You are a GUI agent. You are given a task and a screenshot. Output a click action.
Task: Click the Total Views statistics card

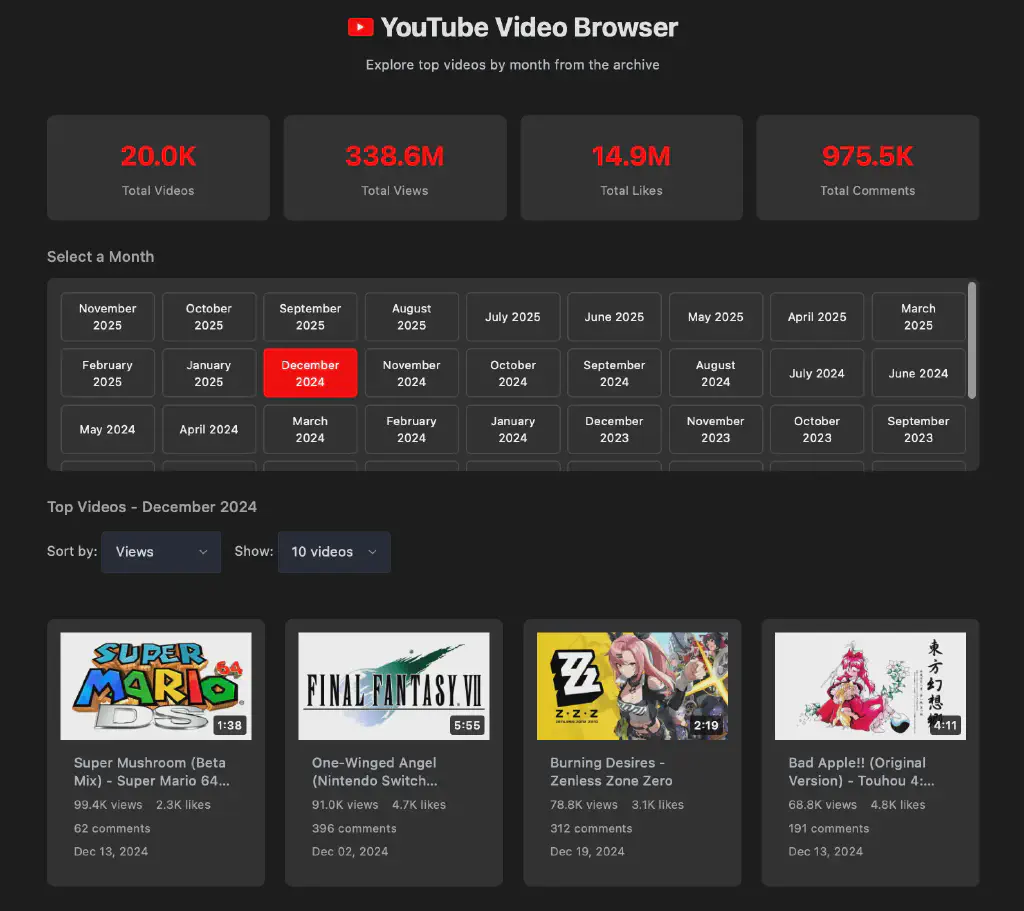(394, 167)
